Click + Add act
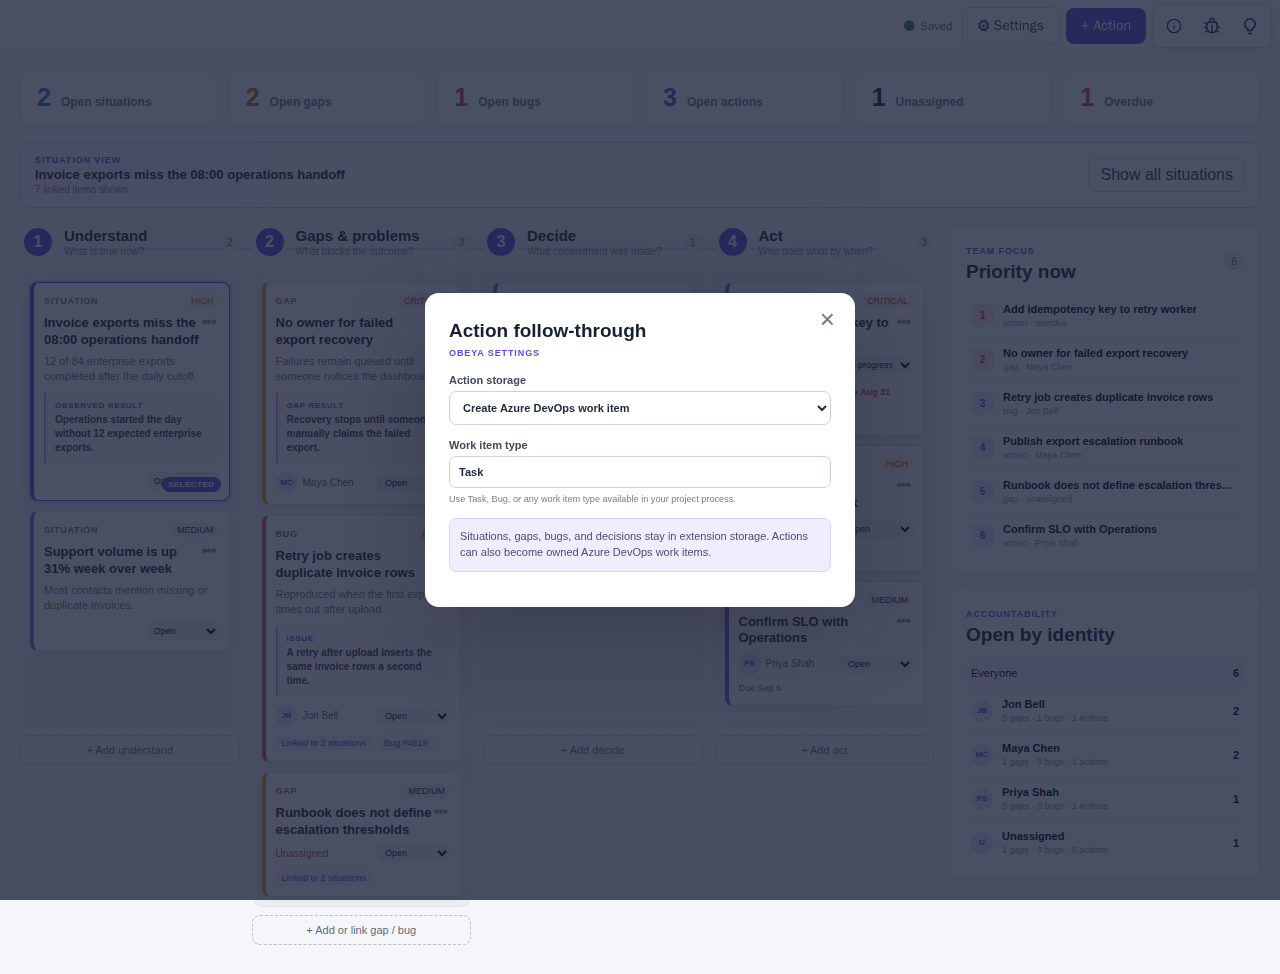Image resolution: width=1280 pixels, height=974 pixels. coord(824,750)
